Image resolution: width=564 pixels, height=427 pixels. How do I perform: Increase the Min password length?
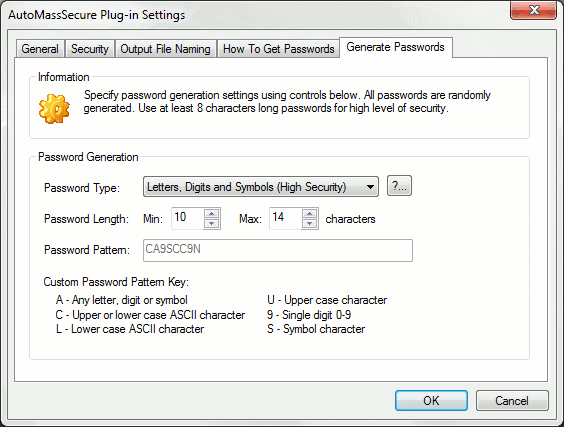click(212, 213)
